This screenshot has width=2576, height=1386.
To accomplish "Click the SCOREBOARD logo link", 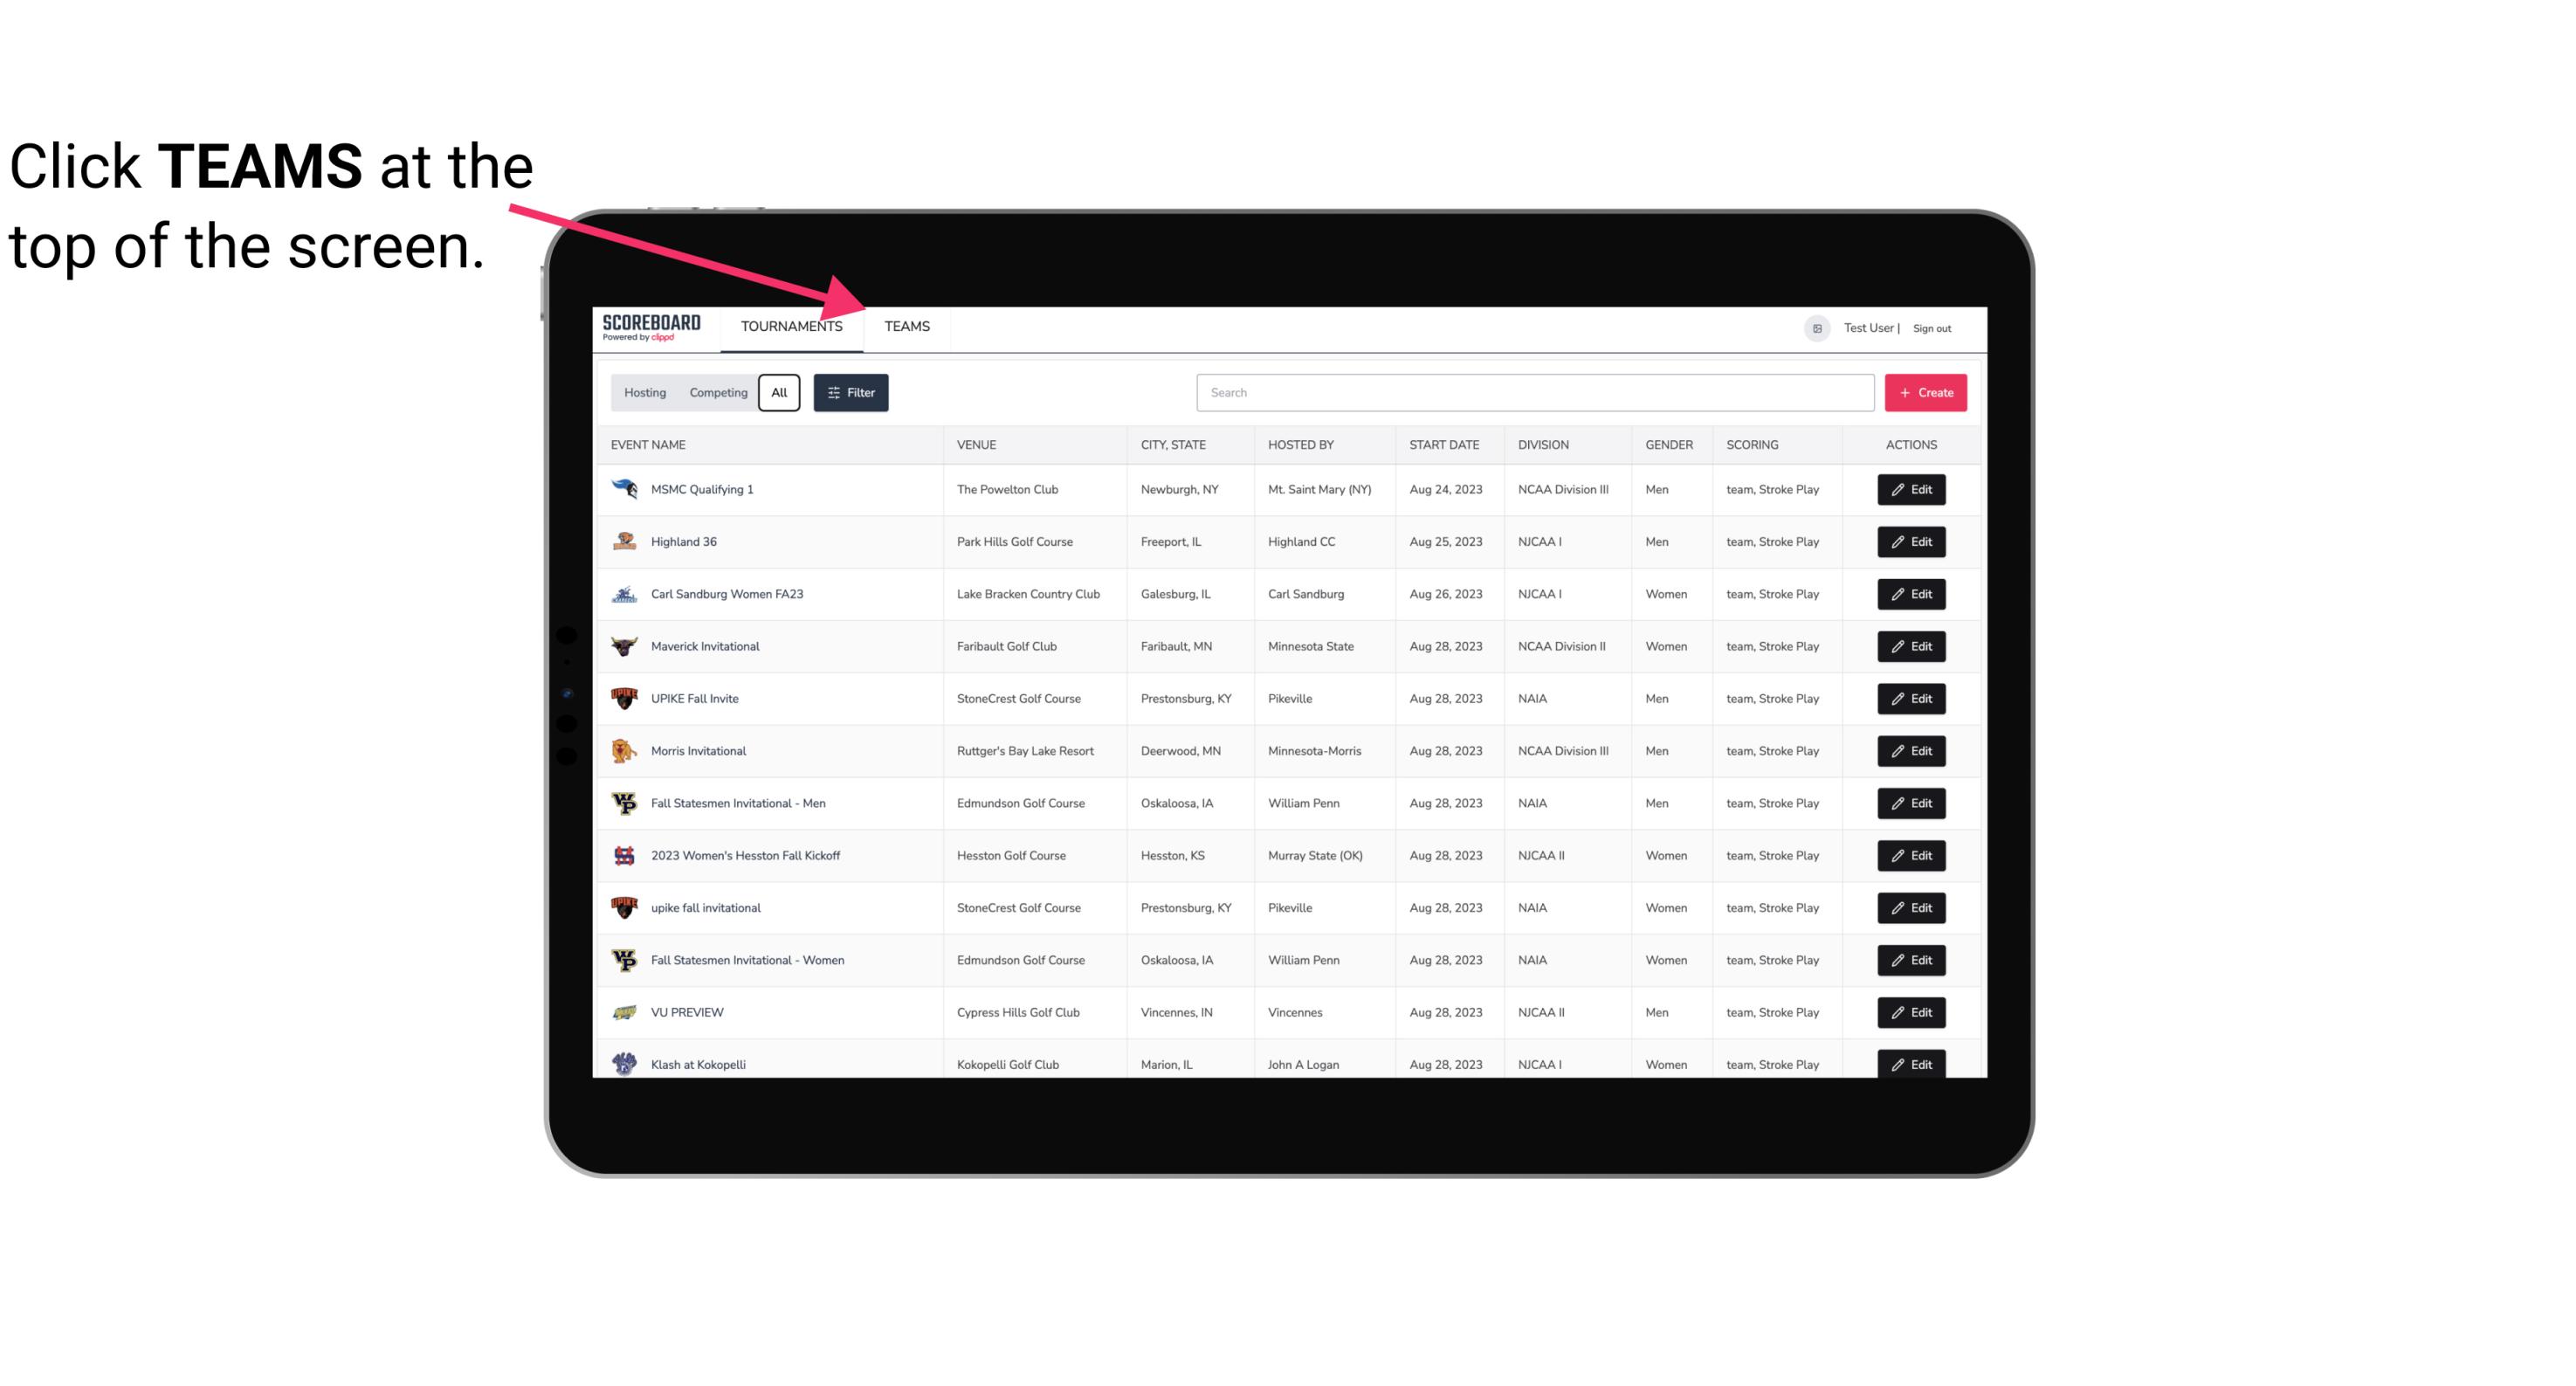I will (650, 326).
